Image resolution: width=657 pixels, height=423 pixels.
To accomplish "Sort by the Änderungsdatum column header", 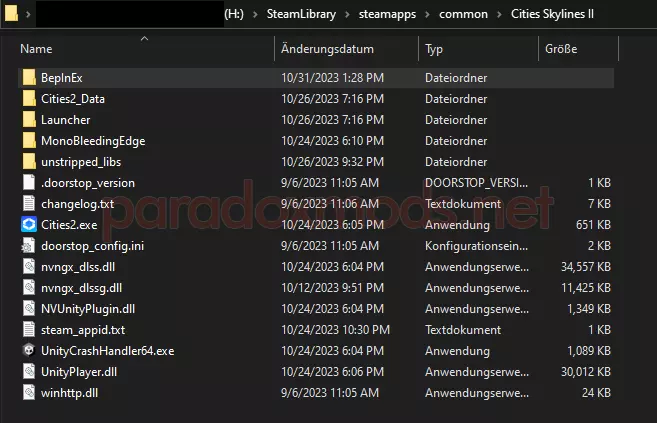I will point(327,49).
